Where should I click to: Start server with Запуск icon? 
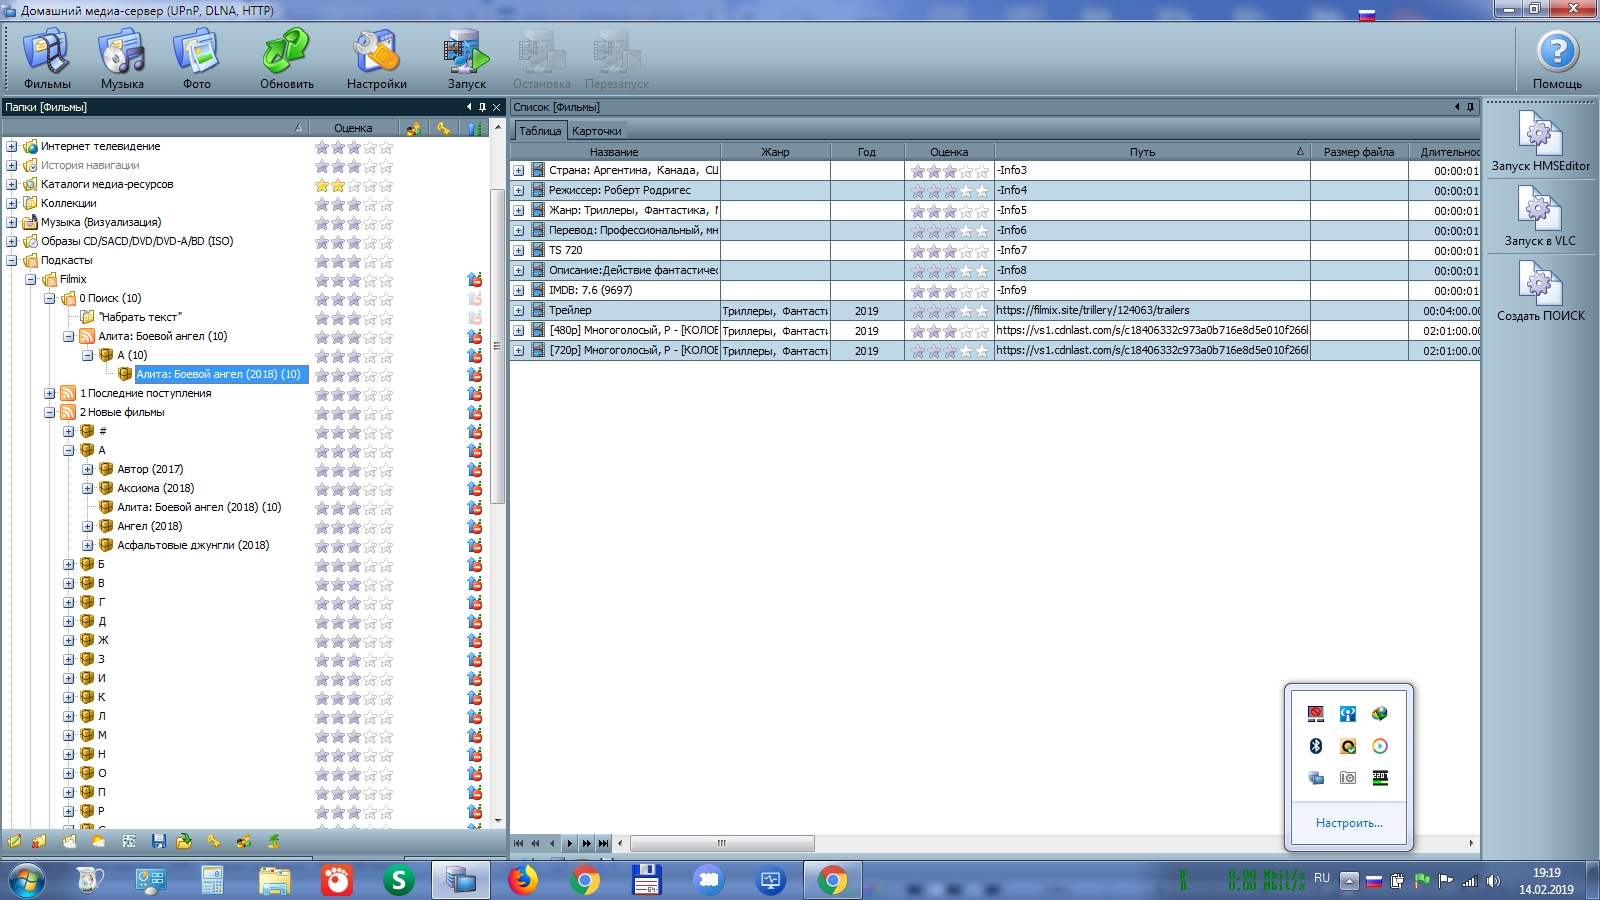point(466,58)
